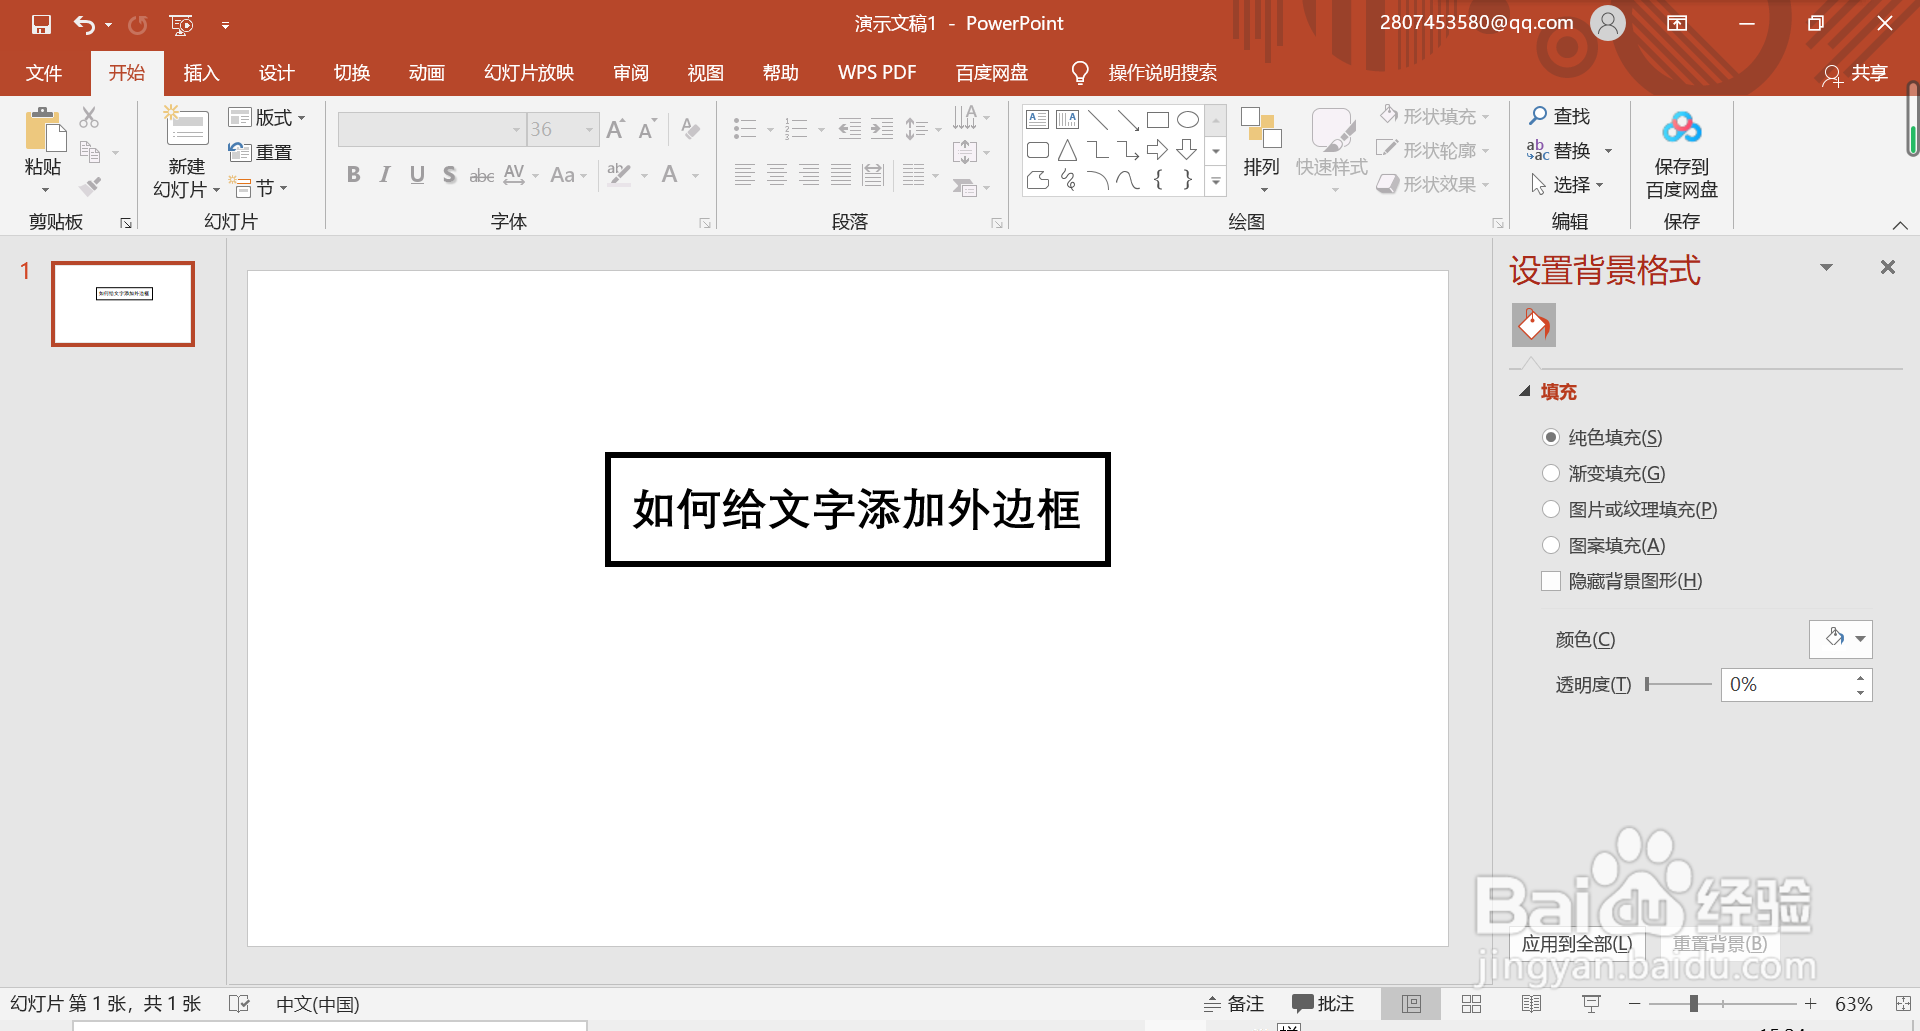Click the Normal view icon in status bar
Screen dimensions: 1920x1031
[x=1411, y=1004]
